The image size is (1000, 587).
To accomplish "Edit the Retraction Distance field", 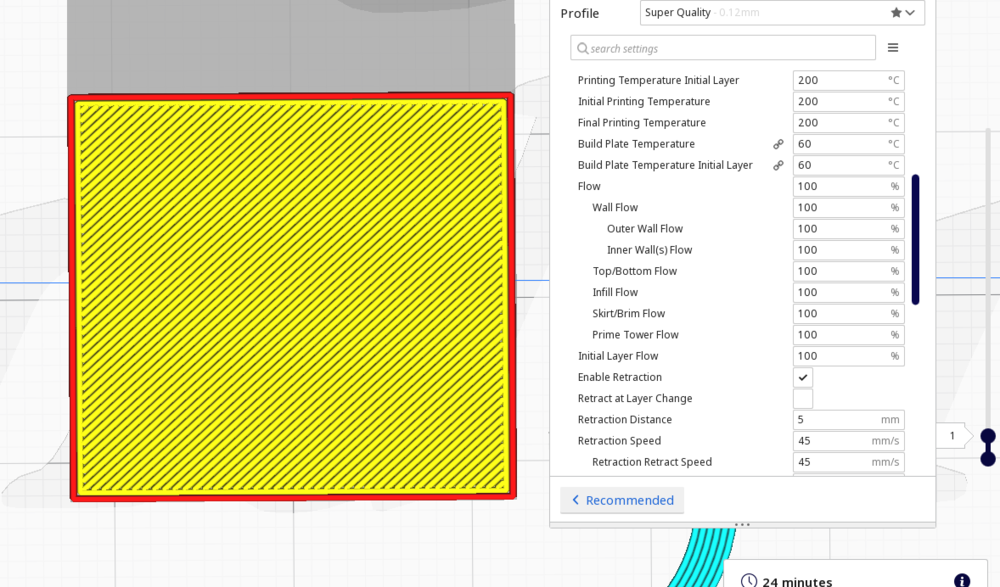I will 848,419.
